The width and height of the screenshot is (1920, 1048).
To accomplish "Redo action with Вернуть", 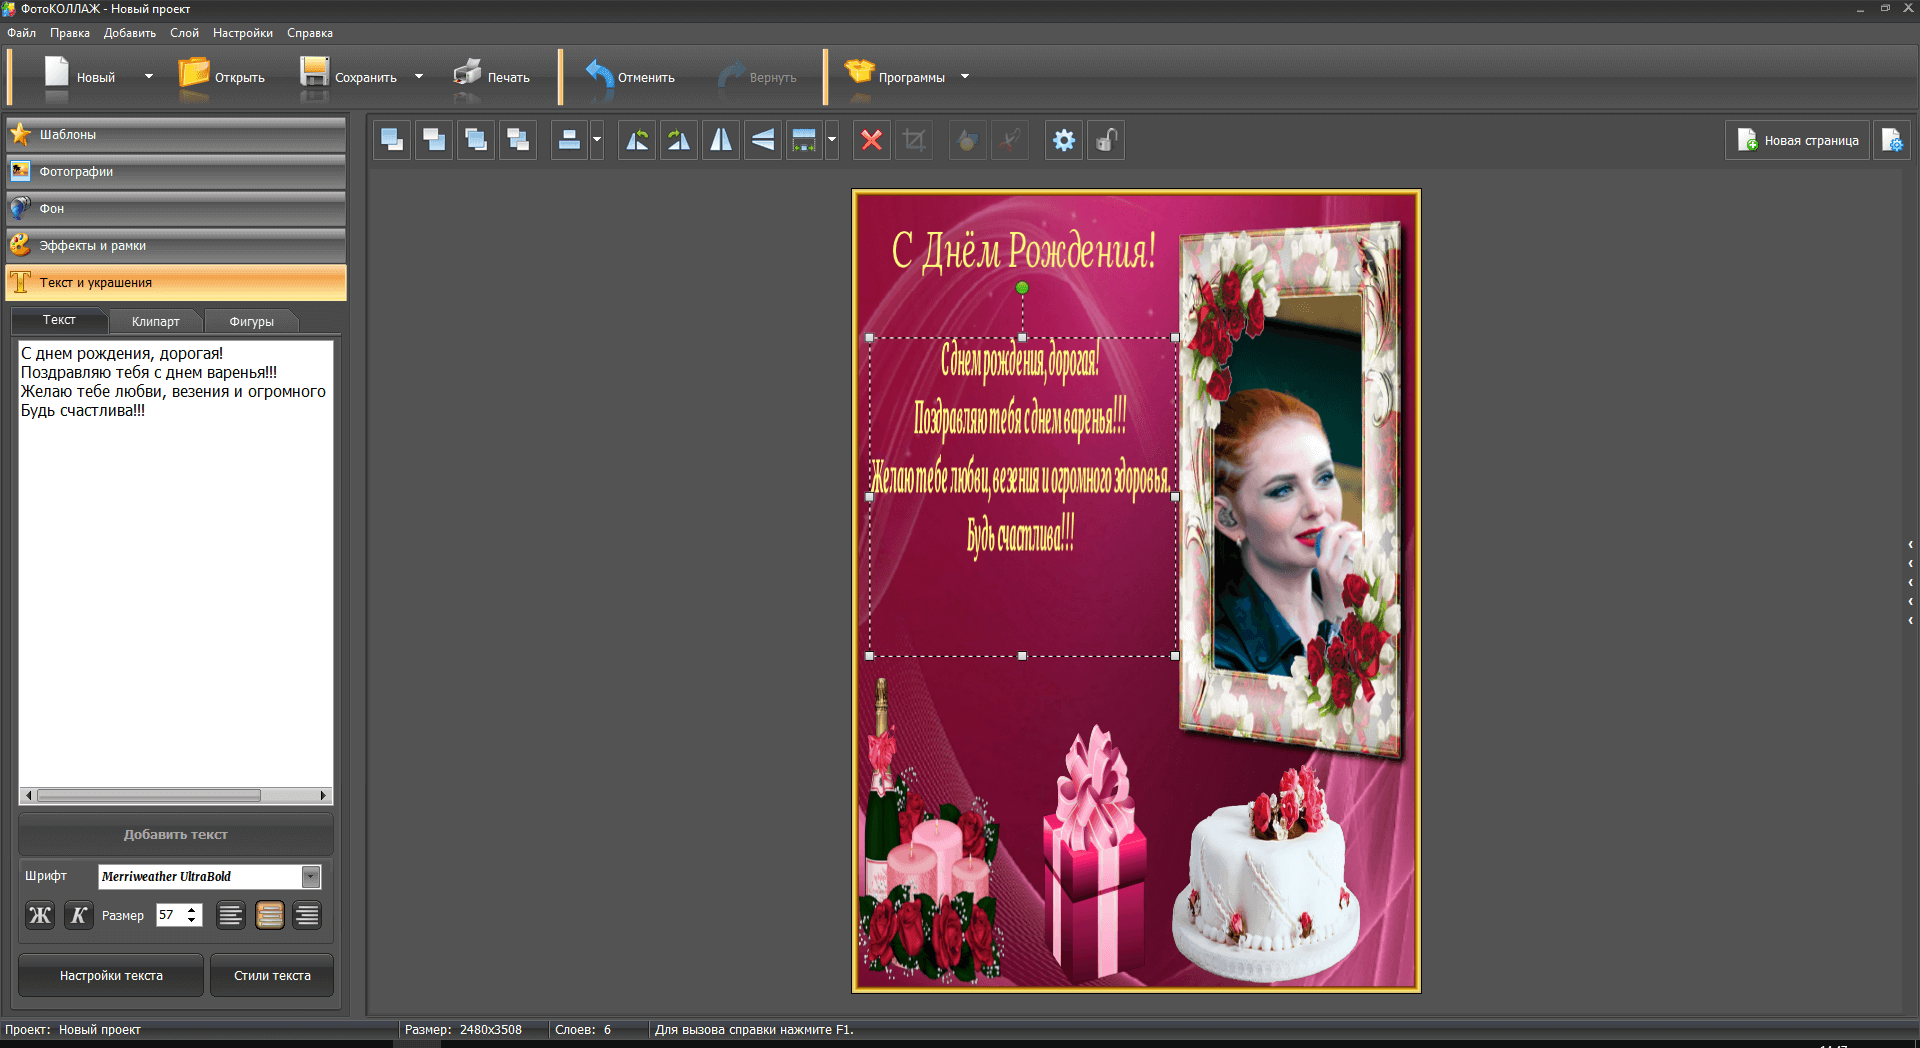I will (x=758, y=77).
